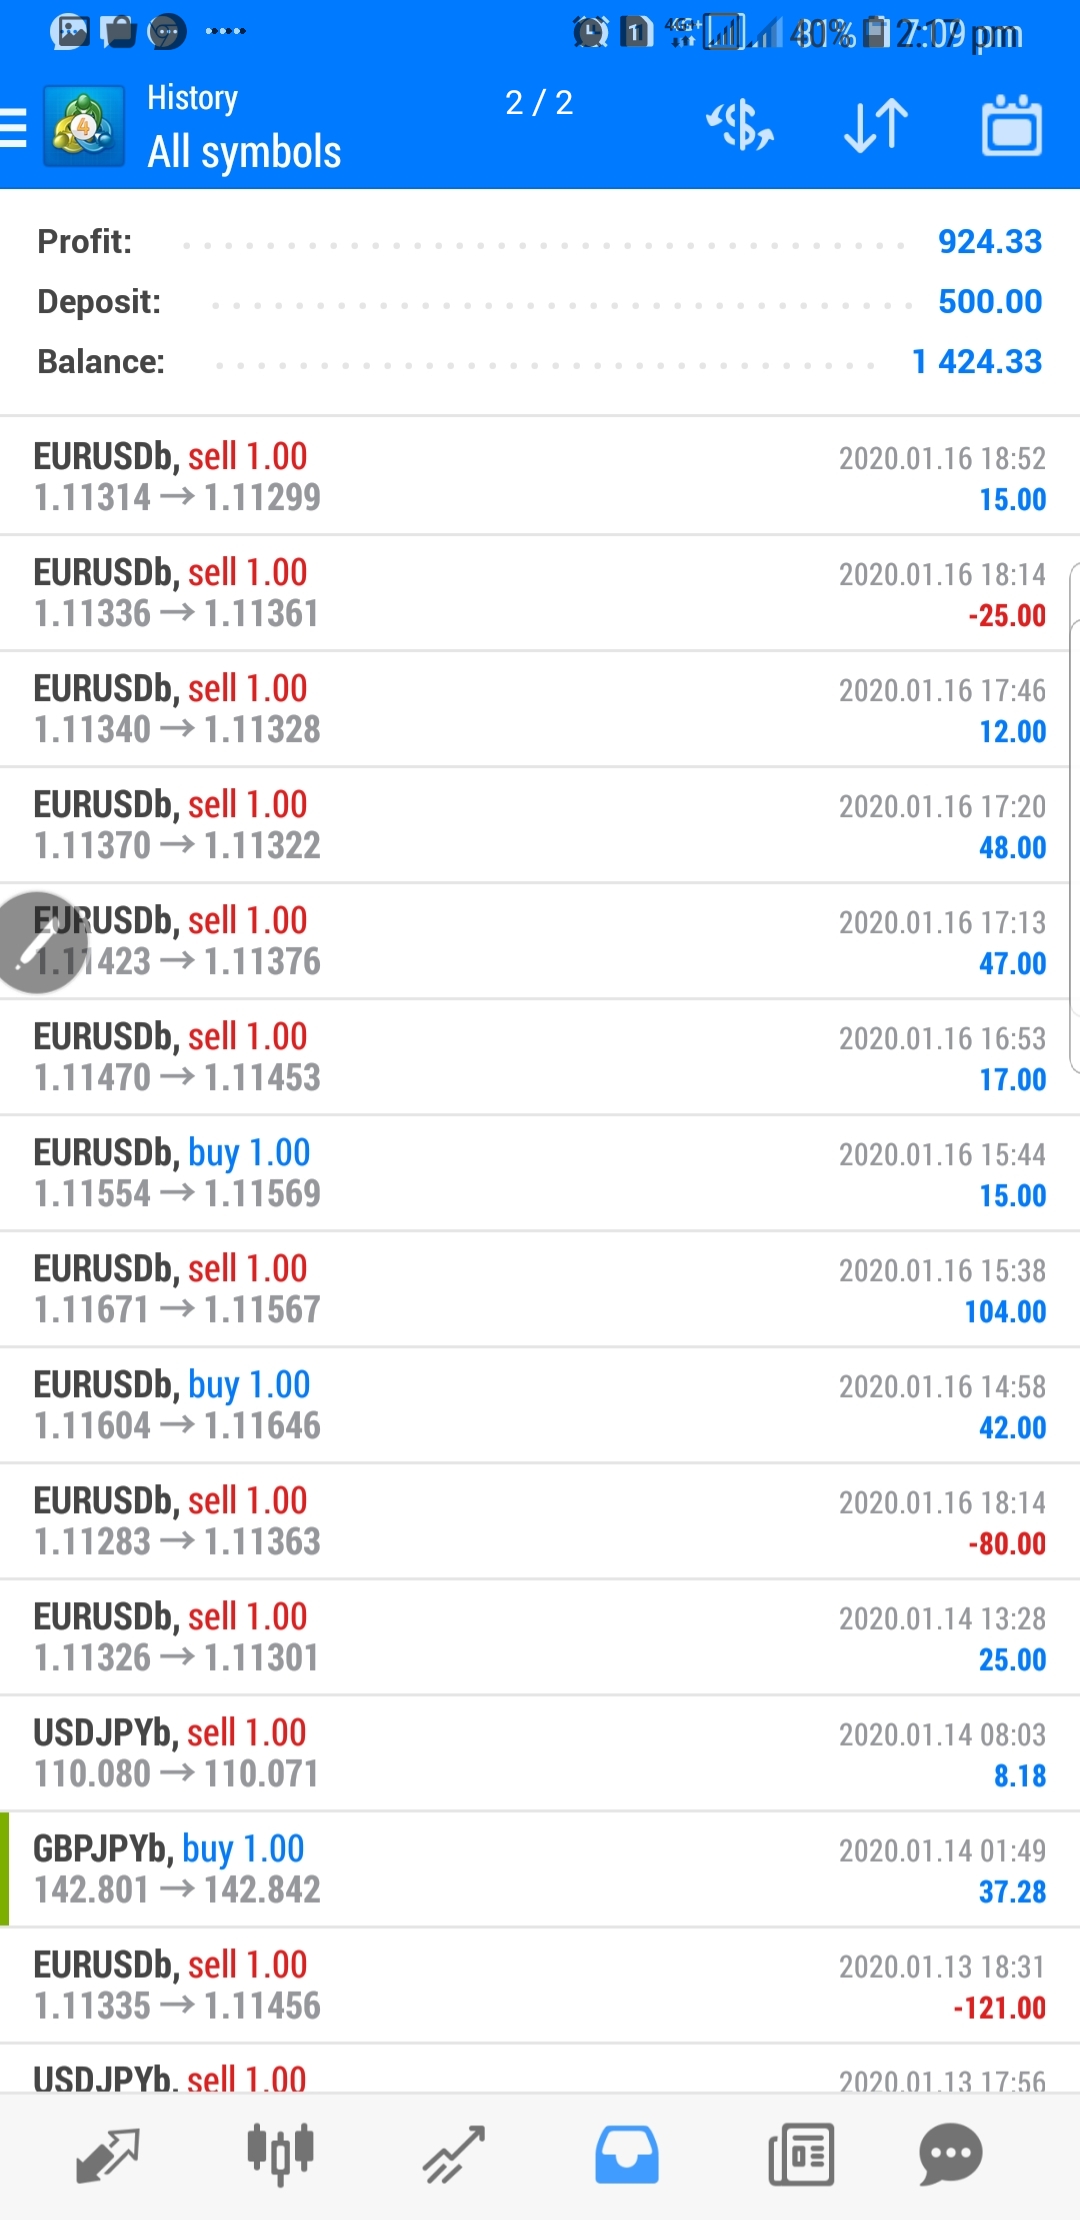Tap the MetaTrader 4 app logo
Viewport: 1080px width, 2220px height.
tap(84, 127)
